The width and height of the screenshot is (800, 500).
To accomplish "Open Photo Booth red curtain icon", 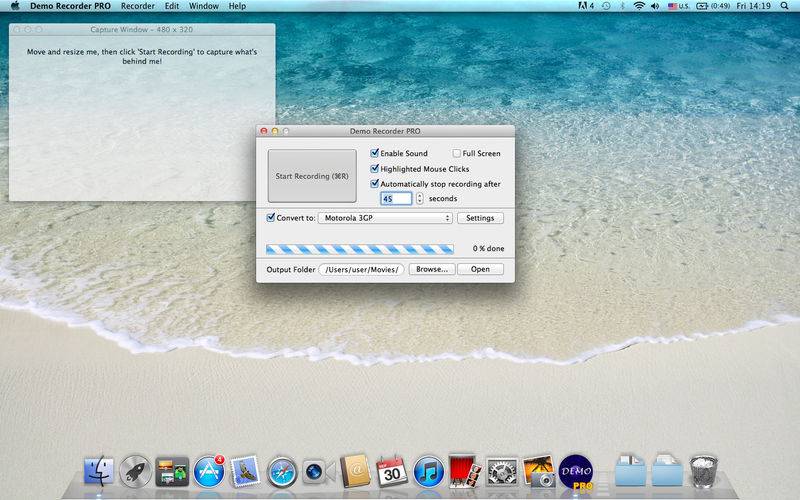I will coord(465,471).
